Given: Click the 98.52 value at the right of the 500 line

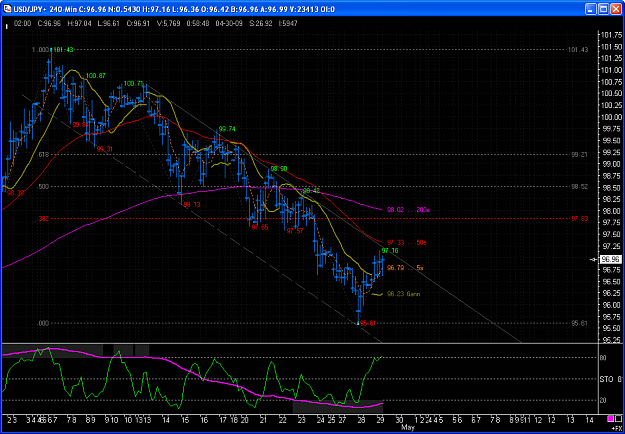Looking at the screenshot, I should (x=580, y=186).
